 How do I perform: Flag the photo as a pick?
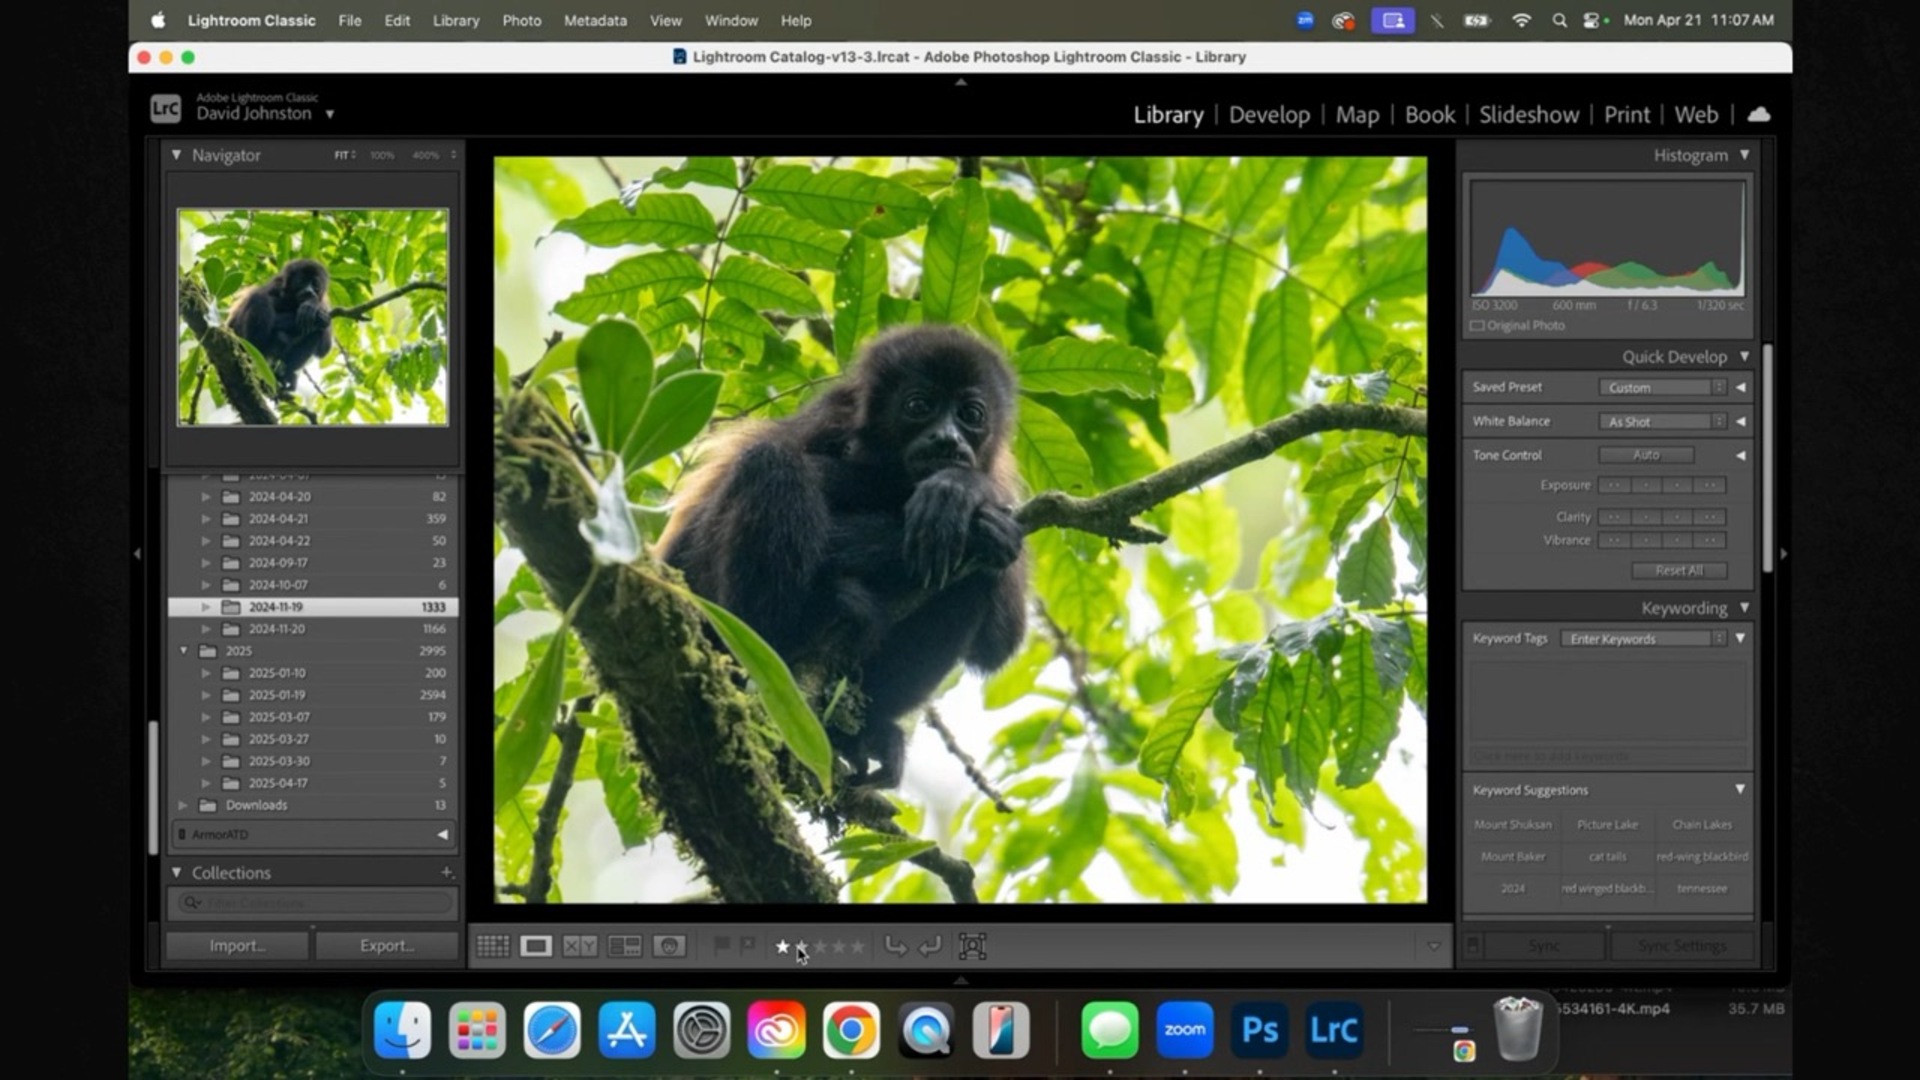pyautogui.click(x=722, y=946)
